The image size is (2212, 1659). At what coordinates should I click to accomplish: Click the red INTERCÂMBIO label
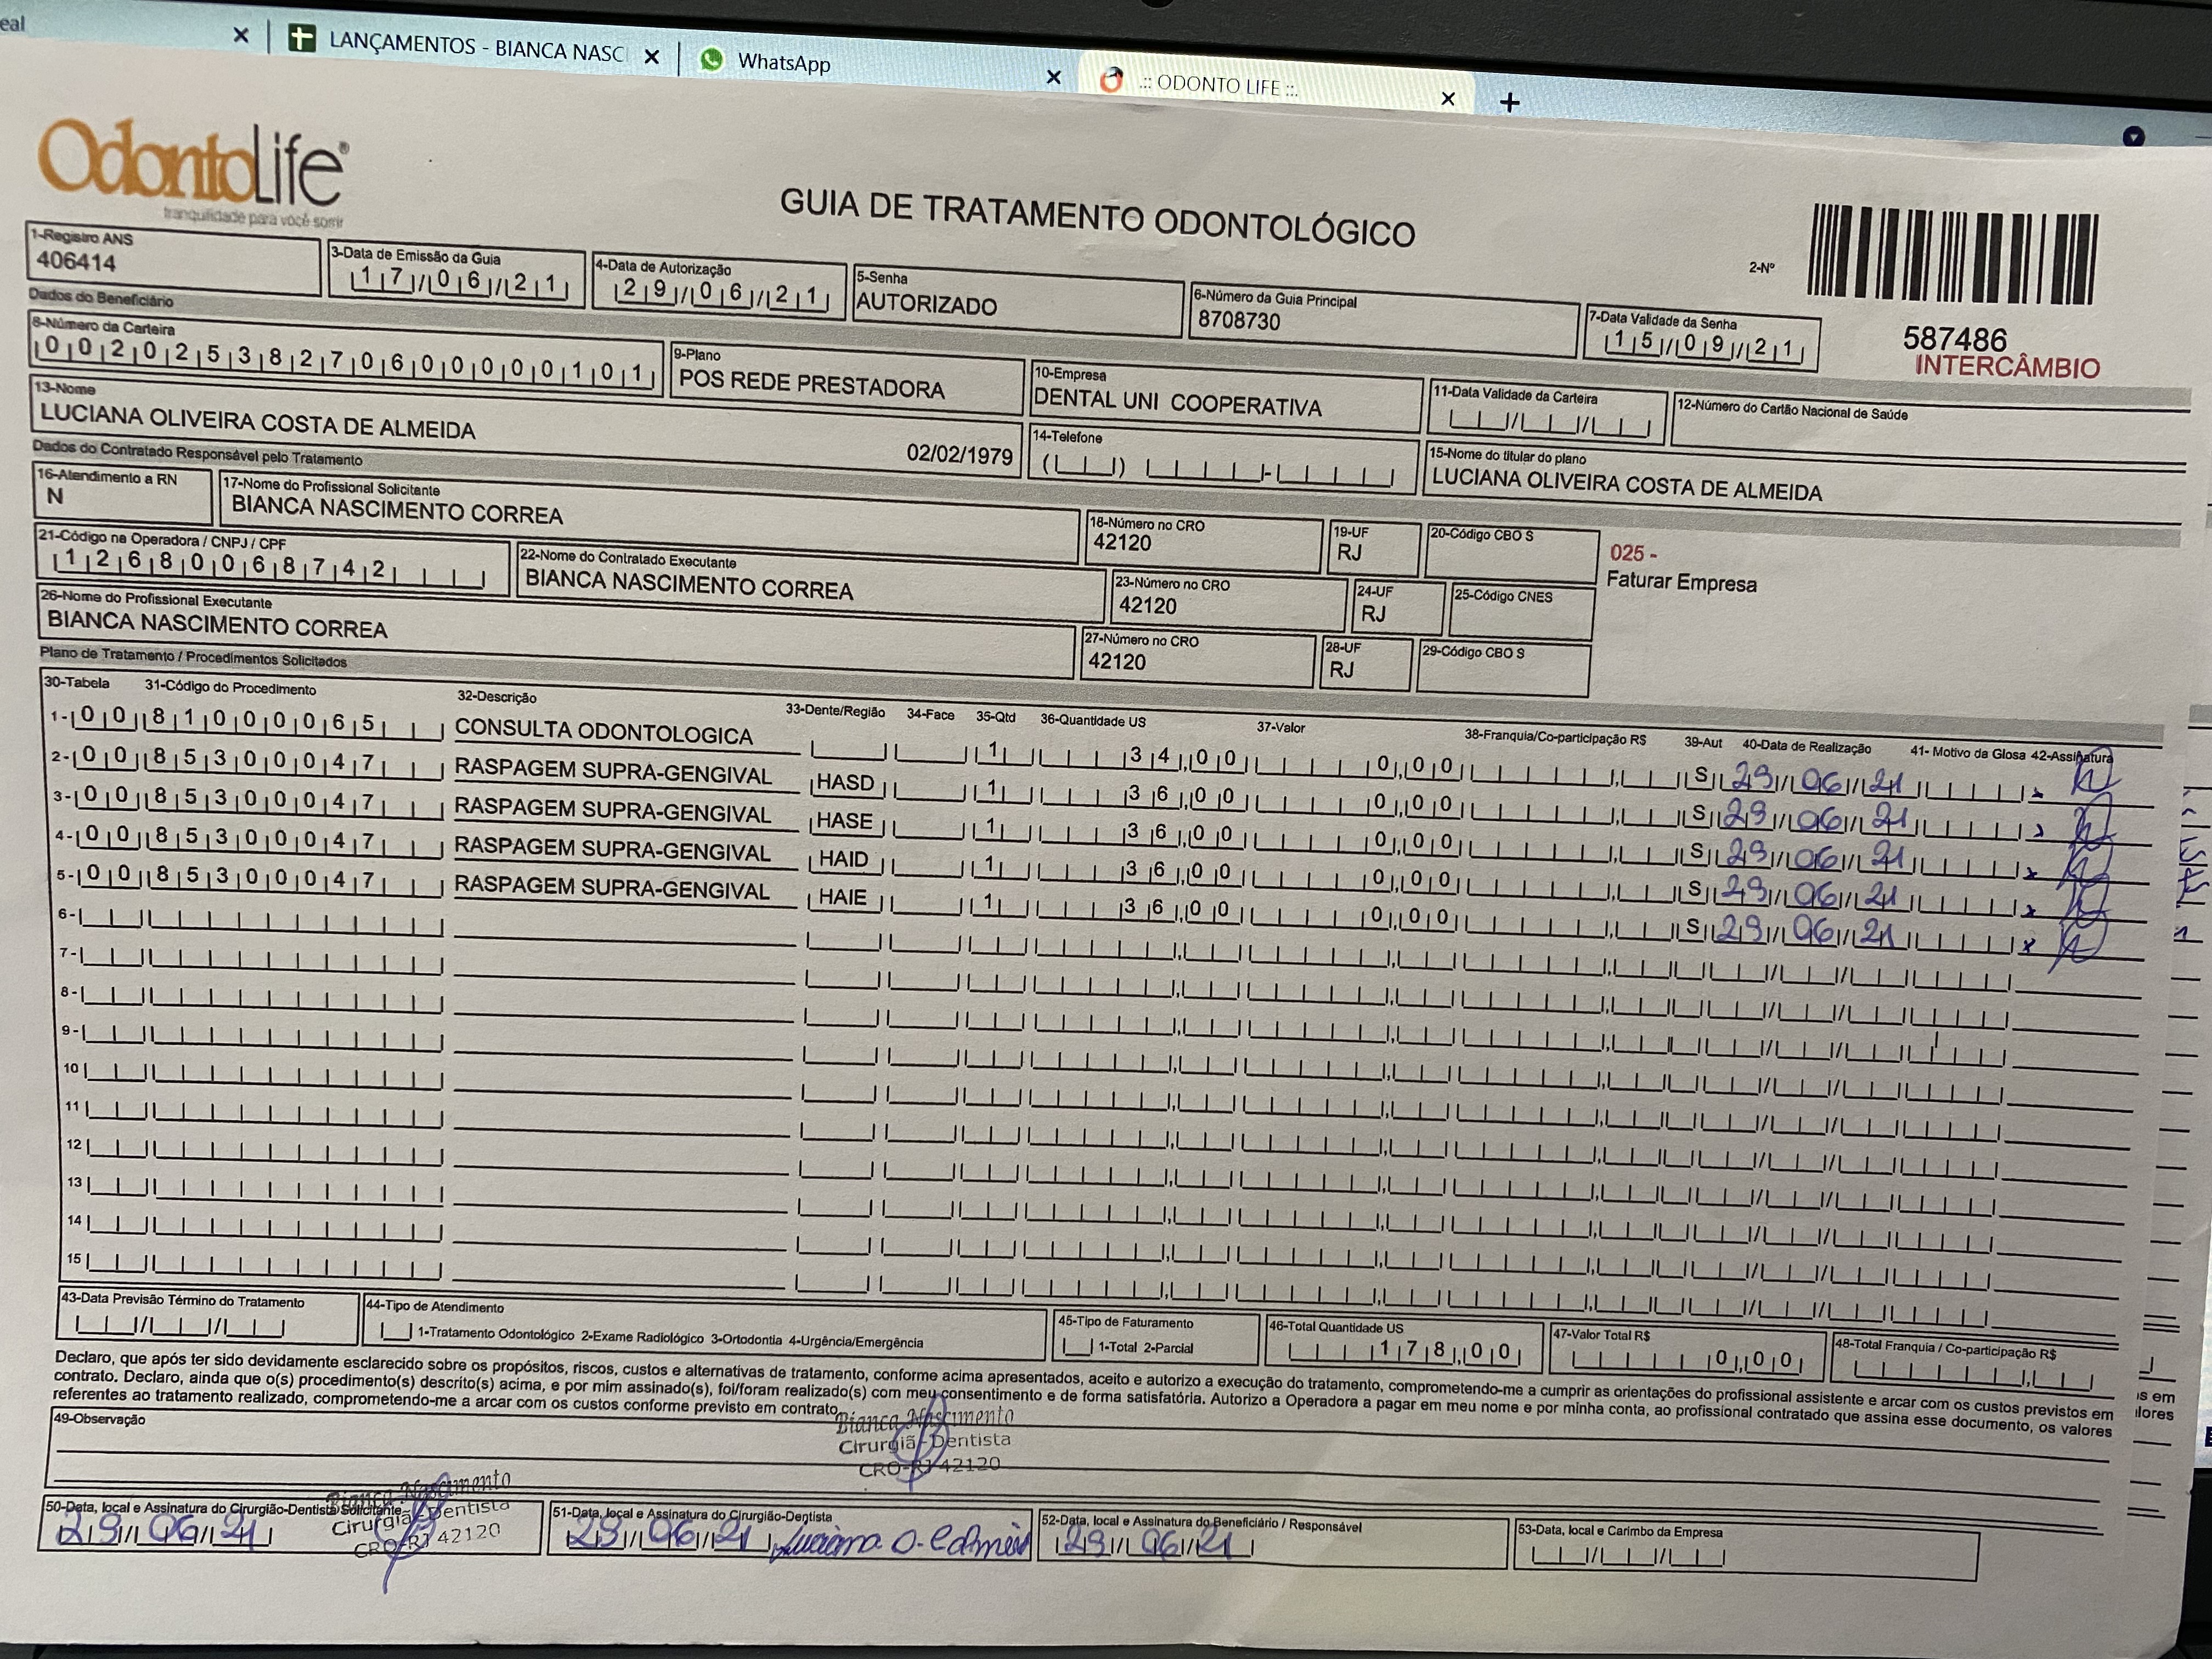tap(2007, 367)
